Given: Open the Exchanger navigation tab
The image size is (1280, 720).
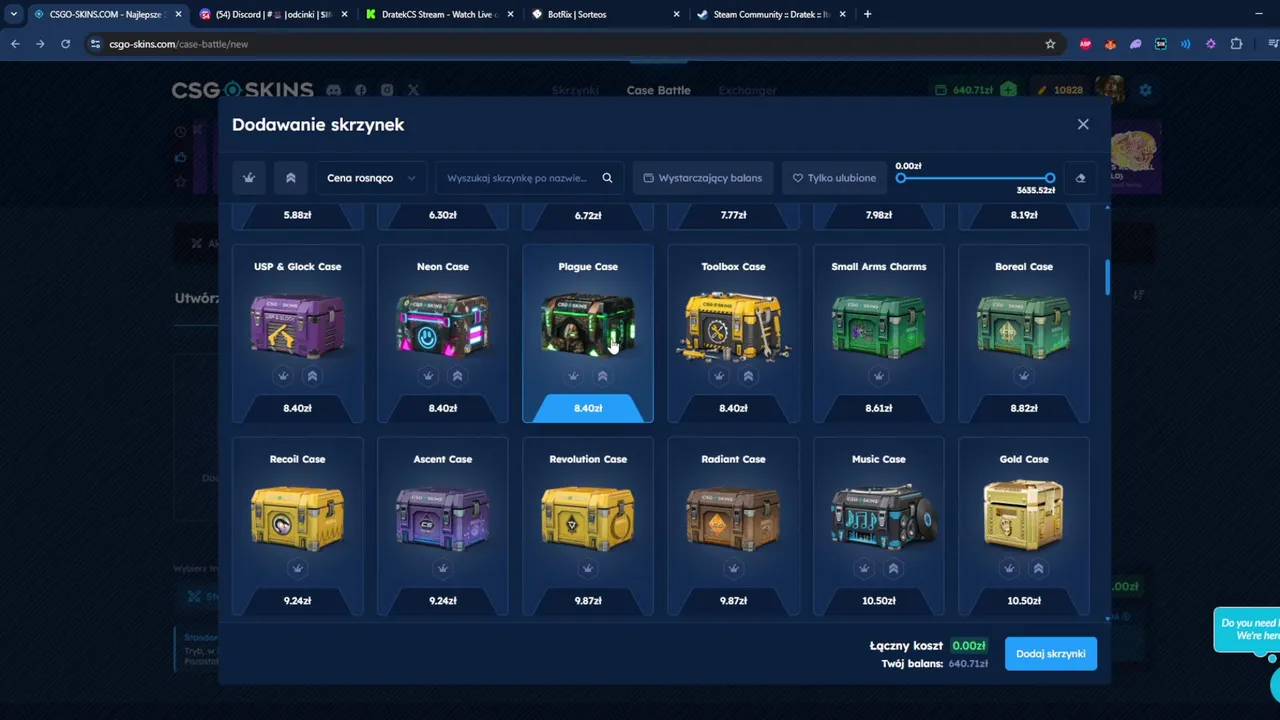Looking at the screenshot, I should 747,90.
